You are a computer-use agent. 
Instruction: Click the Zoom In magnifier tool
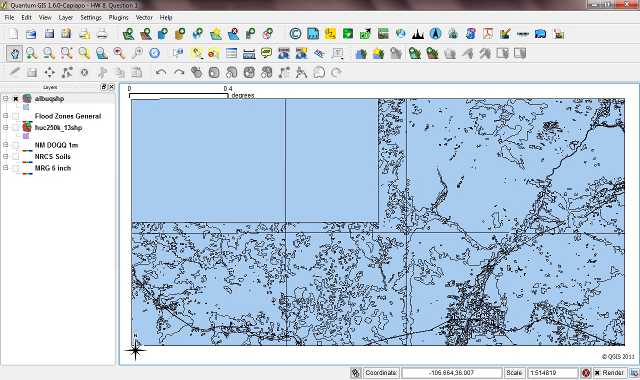point(31,53)
